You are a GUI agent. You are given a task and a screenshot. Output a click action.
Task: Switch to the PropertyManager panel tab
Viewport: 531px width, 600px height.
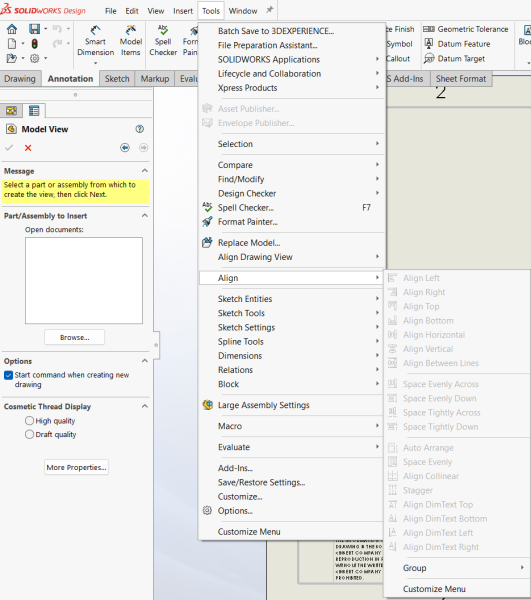[x=34, y=111]
